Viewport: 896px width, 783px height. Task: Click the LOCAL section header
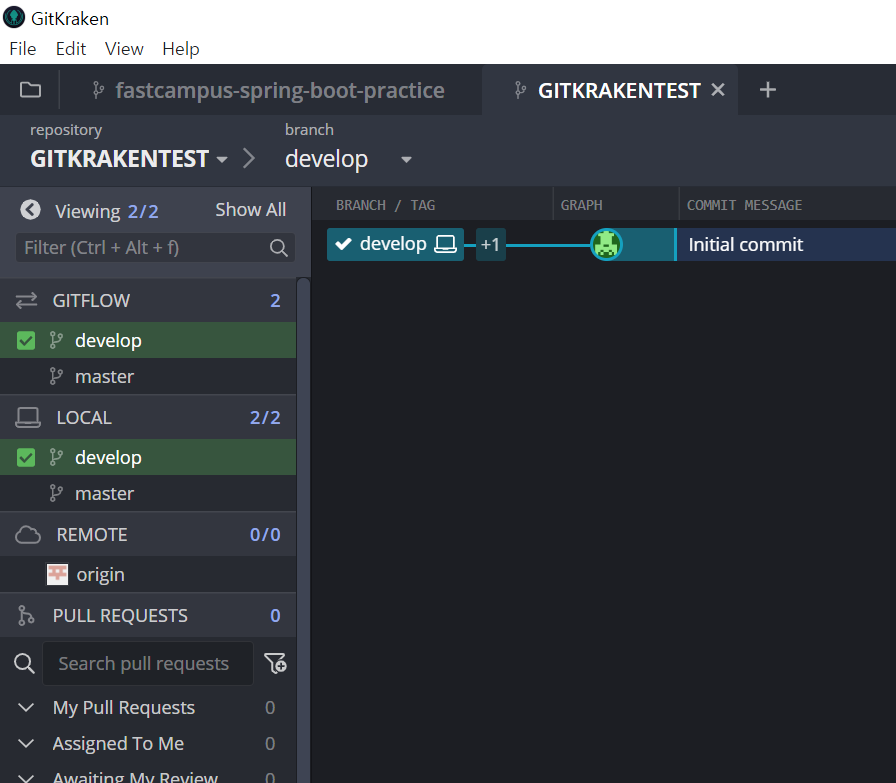pos(148,417)
